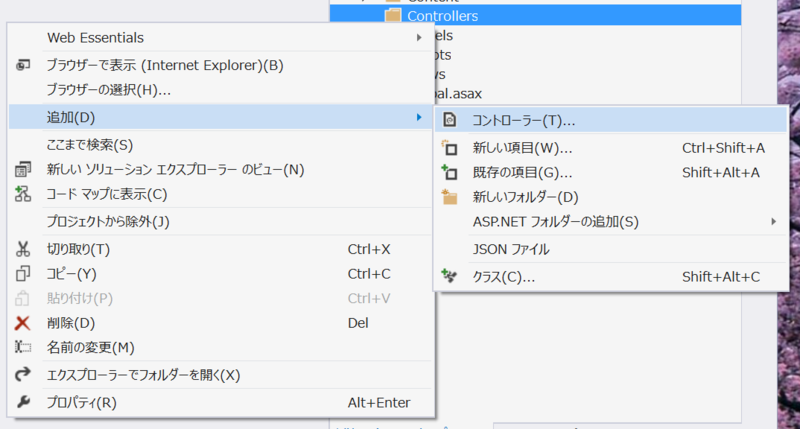Viewport: 800px width, 429px height.
Task: Click the class icon beside クラス(C)
Action: [x=449, y=276]
